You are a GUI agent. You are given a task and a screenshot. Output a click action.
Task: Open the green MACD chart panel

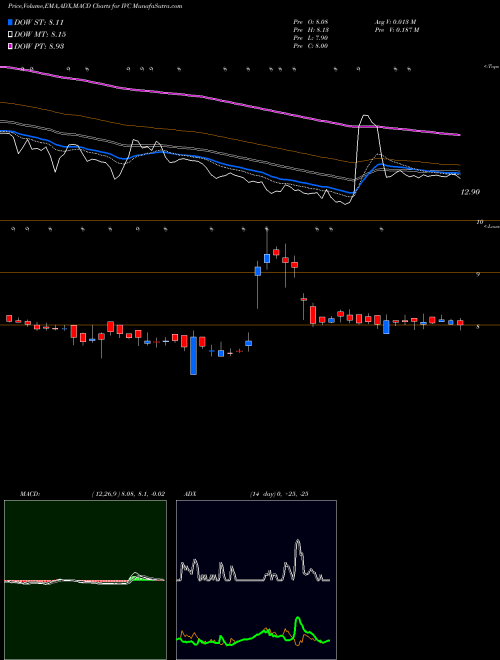point(85,580)
